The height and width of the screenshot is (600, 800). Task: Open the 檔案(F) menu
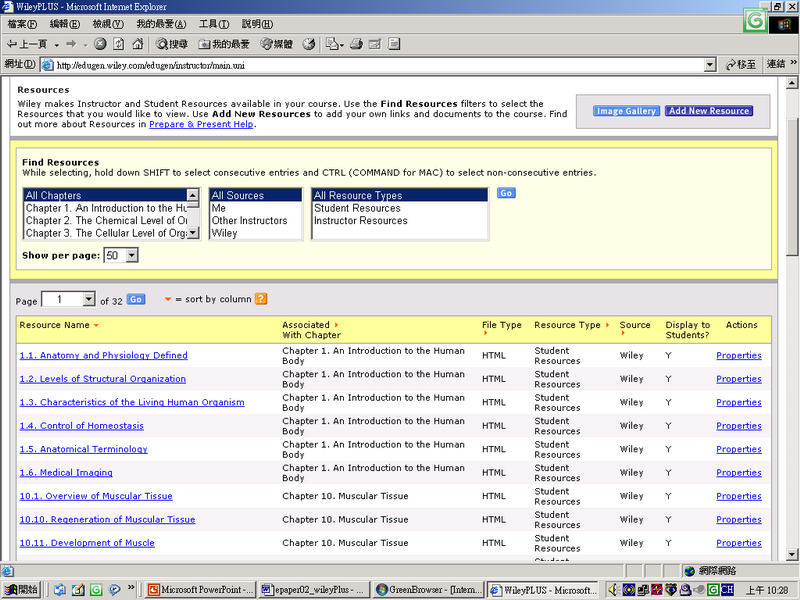[22, 24]
